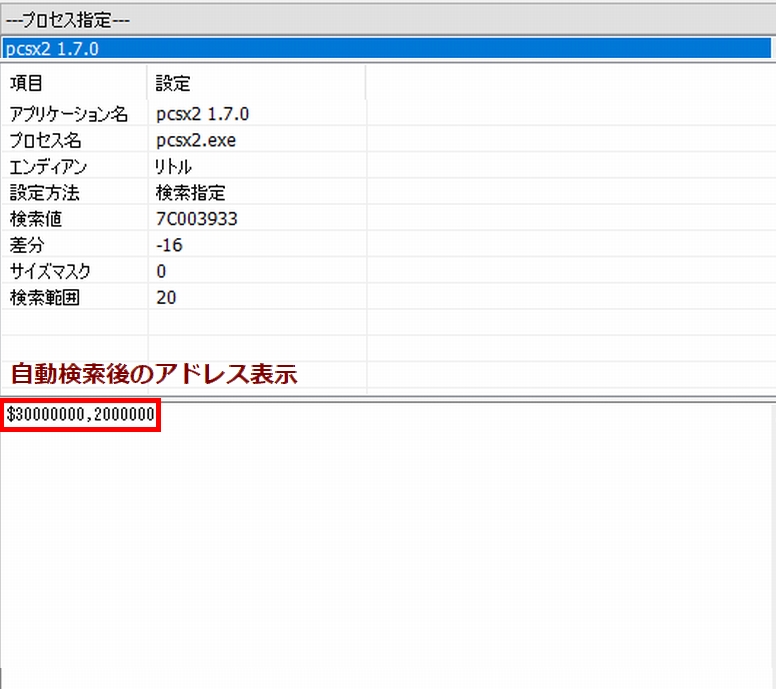
Task: Click the 20 search range value
Action: [166, 297]
